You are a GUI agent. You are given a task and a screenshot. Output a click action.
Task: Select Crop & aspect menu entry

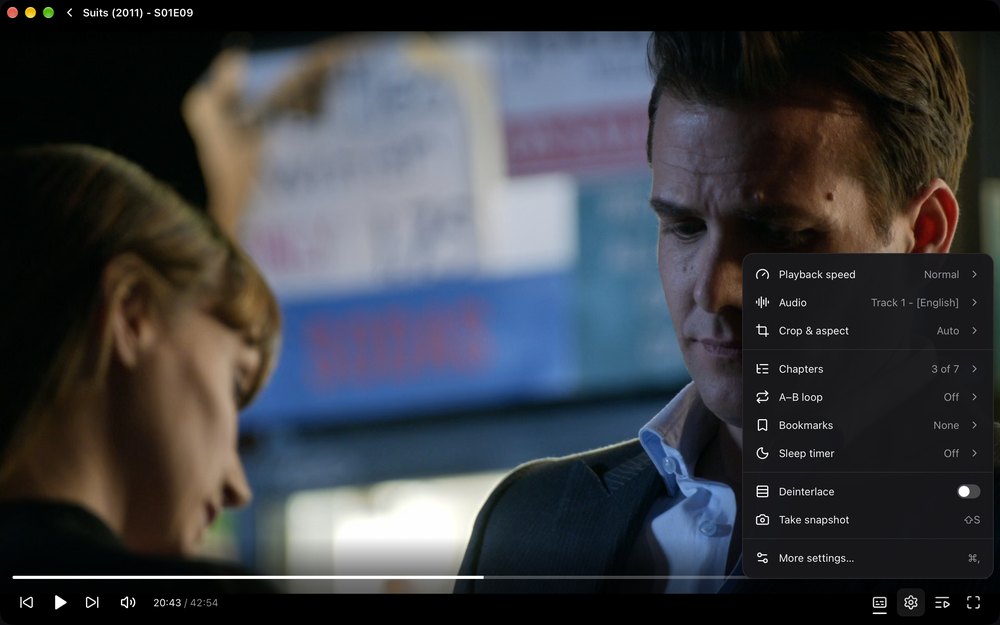(x=867, y=331)
